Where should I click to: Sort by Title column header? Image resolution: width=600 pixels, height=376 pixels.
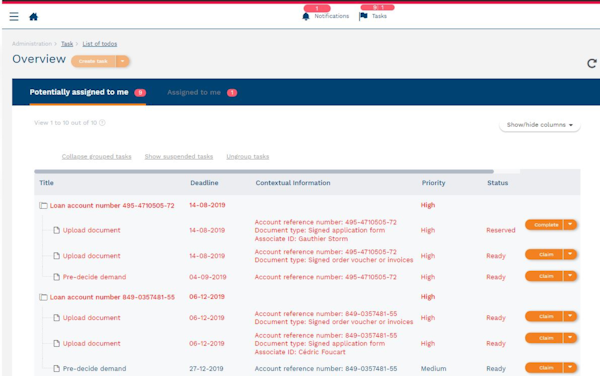pos(46,183)
